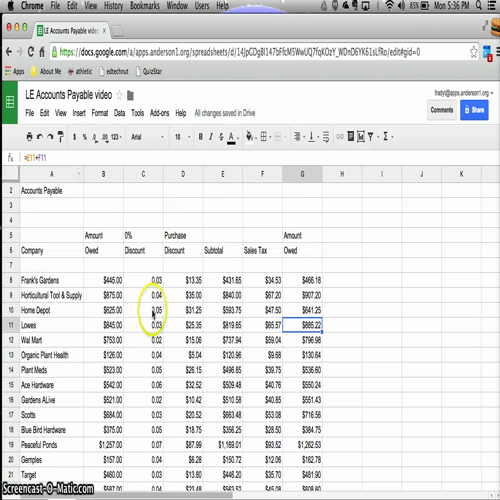This screenshot has width=500, height=500.
Task: Open the font size dropdown
Action: coord(182,137)
